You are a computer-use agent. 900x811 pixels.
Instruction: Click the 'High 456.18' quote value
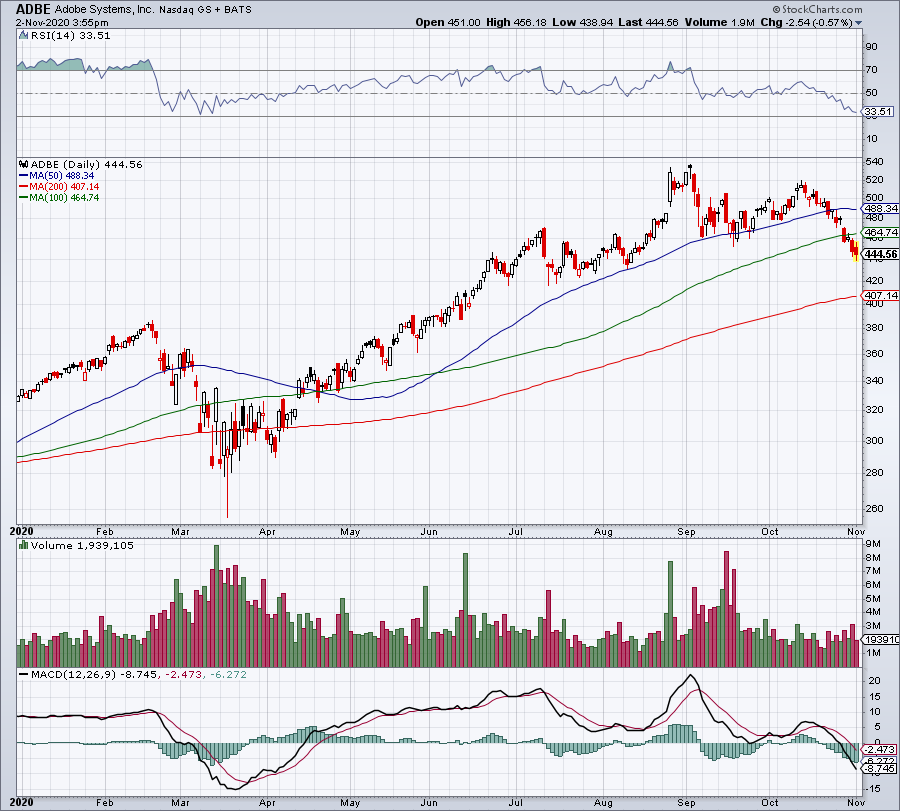(517, 22)
